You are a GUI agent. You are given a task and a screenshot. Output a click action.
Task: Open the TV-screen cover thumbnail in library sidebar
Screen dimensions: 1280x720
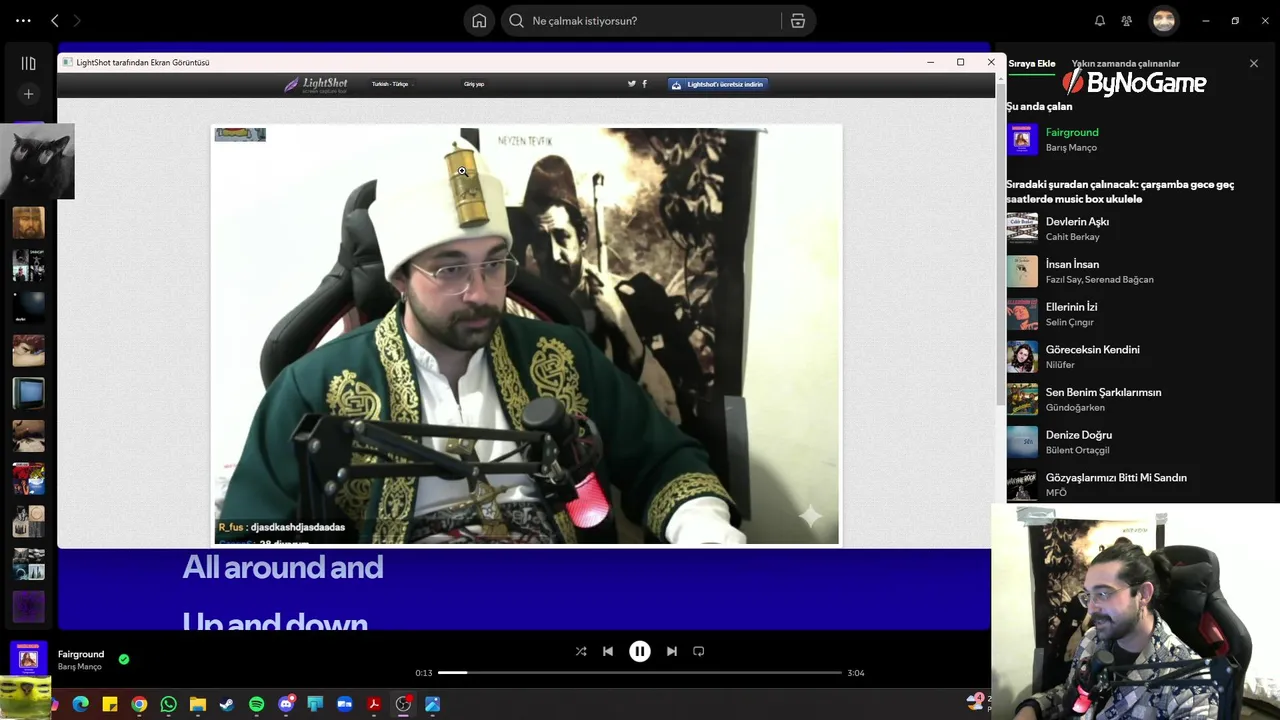28,393
